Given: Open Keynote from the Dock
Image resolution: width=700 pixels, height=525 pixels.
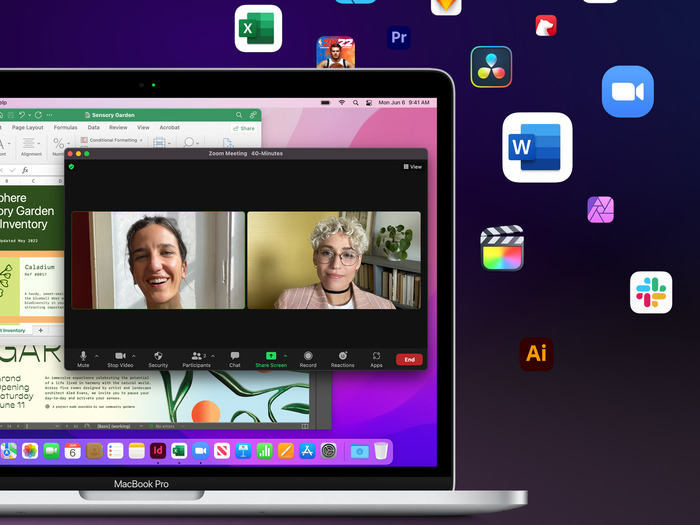Looking at the screenshot, I should tap(243, 451).
